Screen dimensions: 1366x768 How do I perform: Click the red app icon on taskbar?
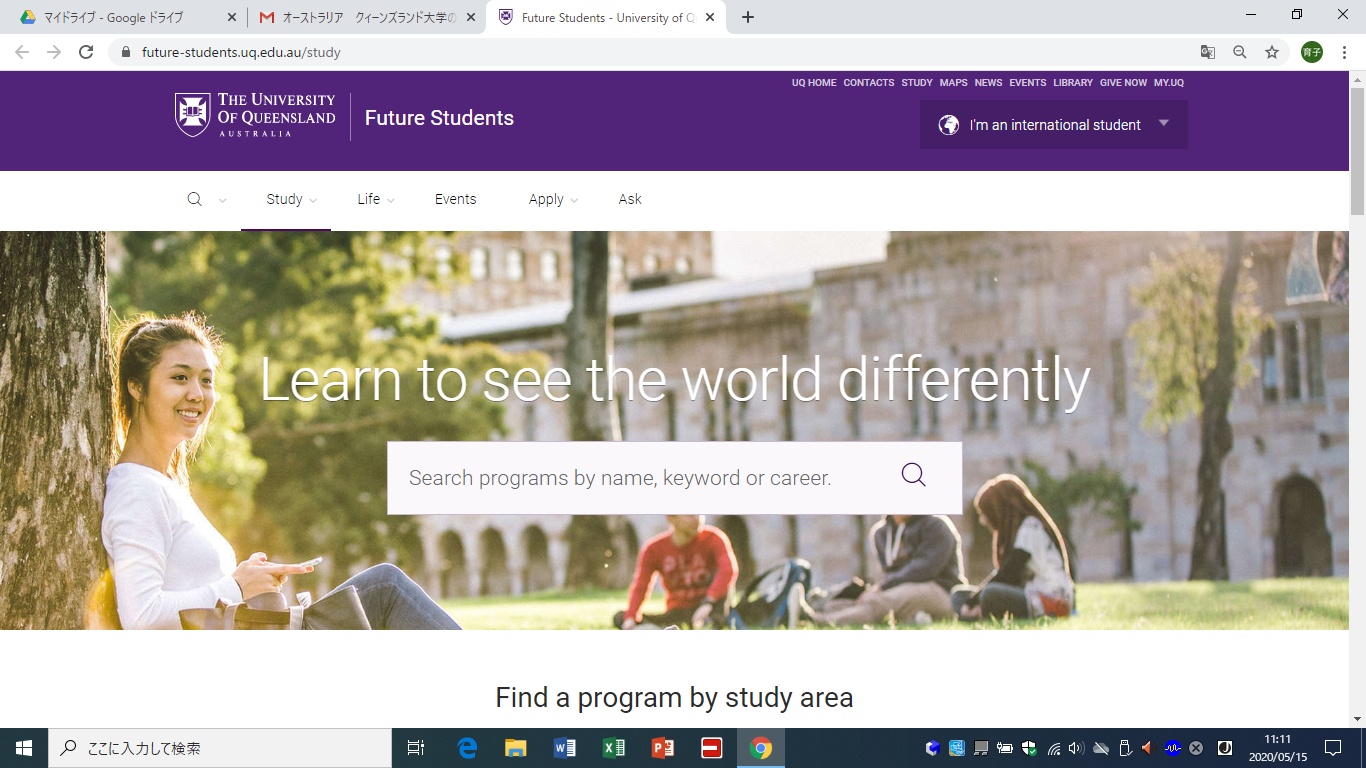711,748
